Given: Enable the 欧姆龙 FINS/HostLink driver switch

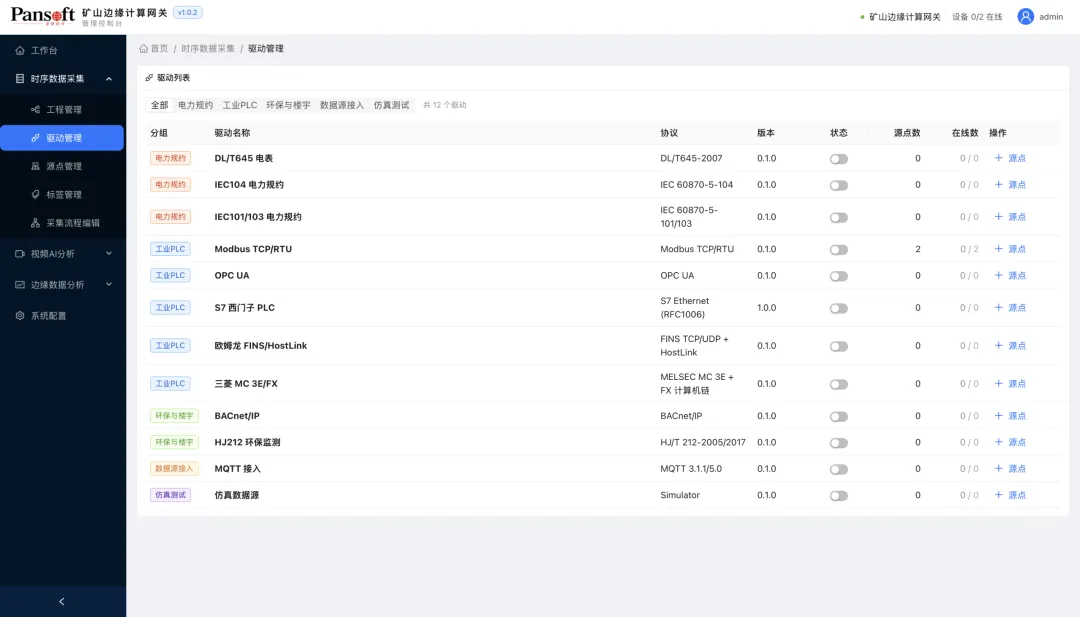Looking at the screenshot, I should click(838, 346).
